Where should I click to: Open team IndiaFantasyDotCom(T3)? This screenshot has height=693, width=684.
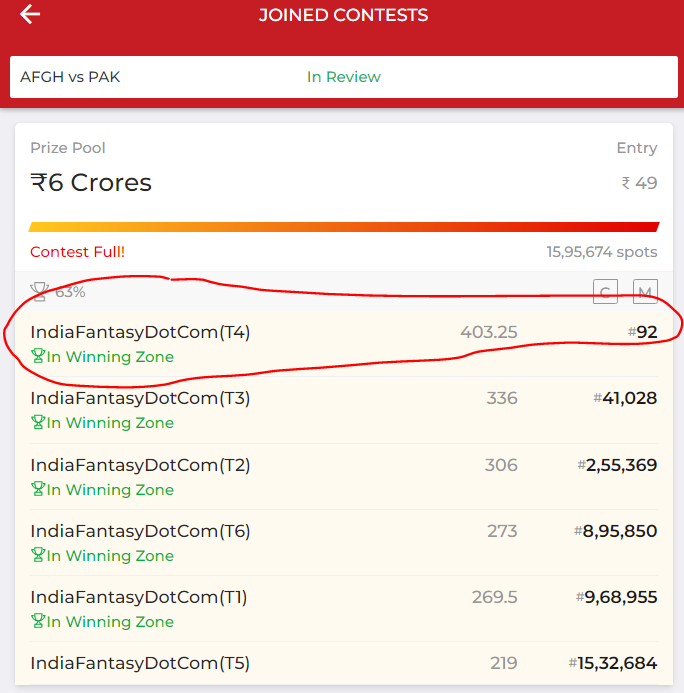[x=140, y=398]
